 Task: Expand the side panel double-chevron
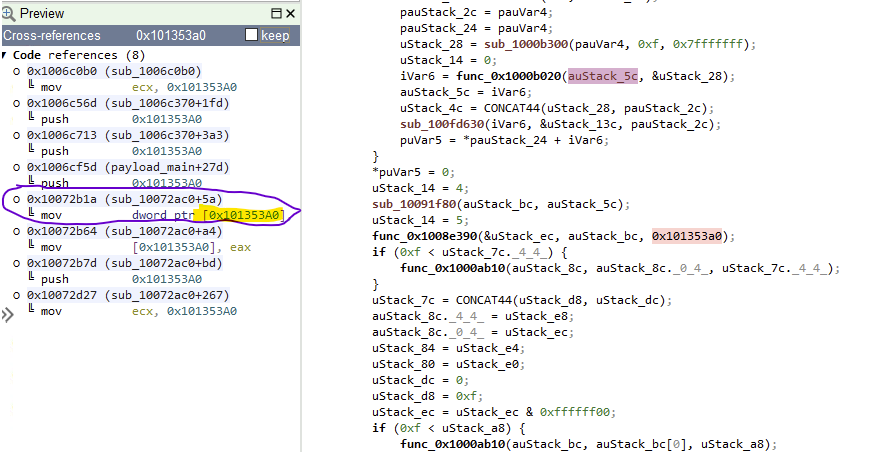[7, 315]
